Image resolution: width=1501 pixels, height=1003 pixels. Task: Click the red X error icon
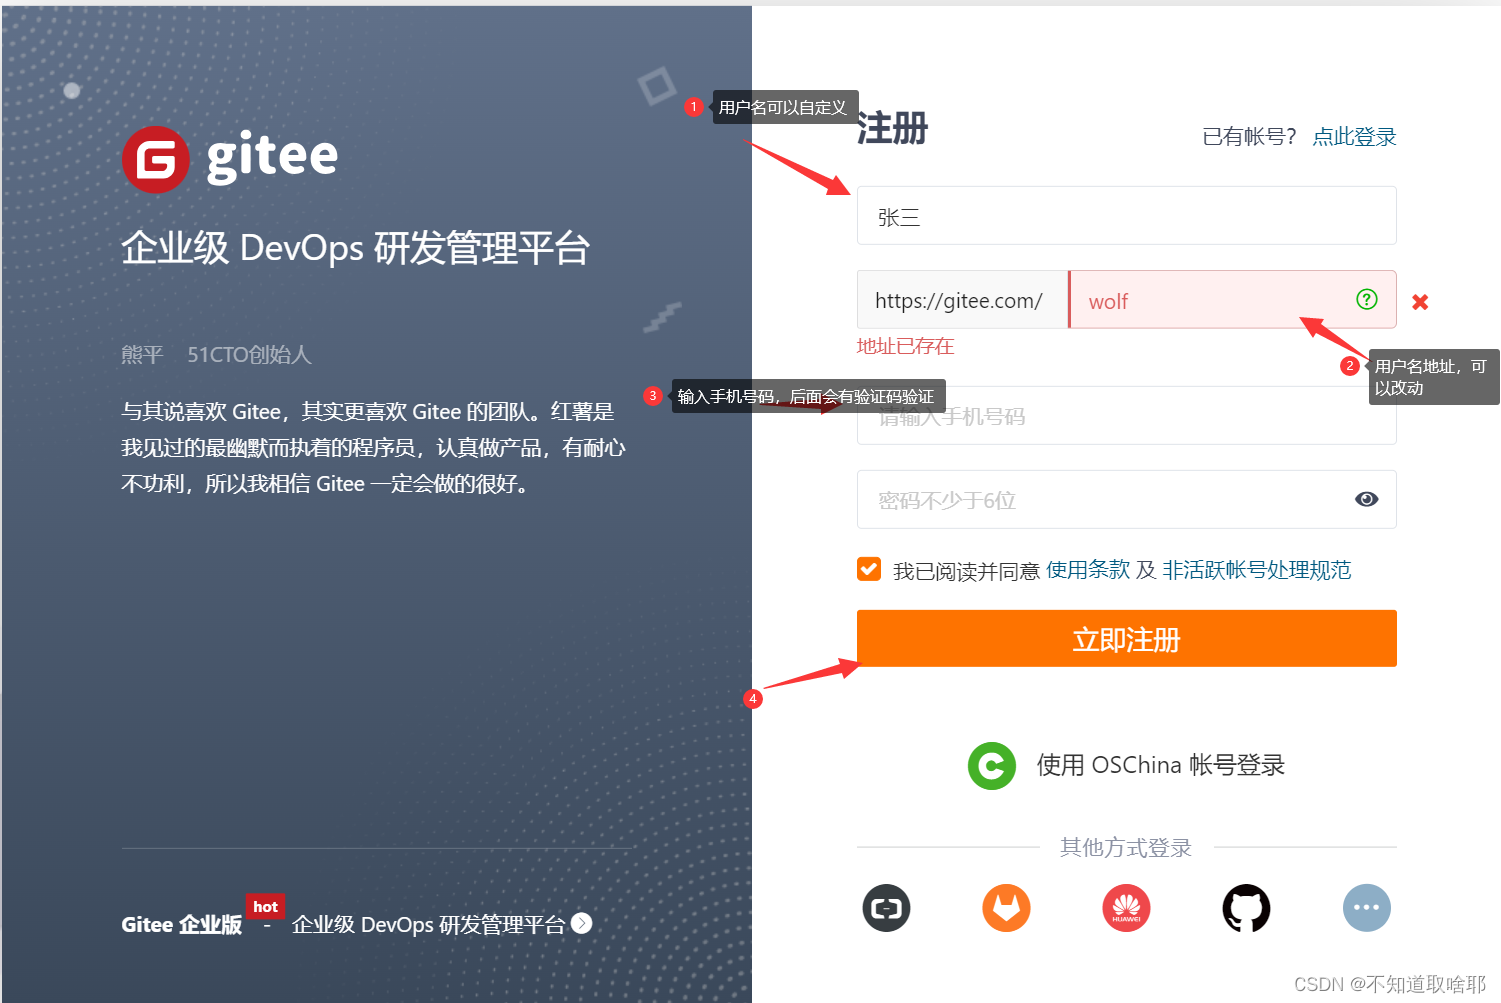(x=1420, y=302)
